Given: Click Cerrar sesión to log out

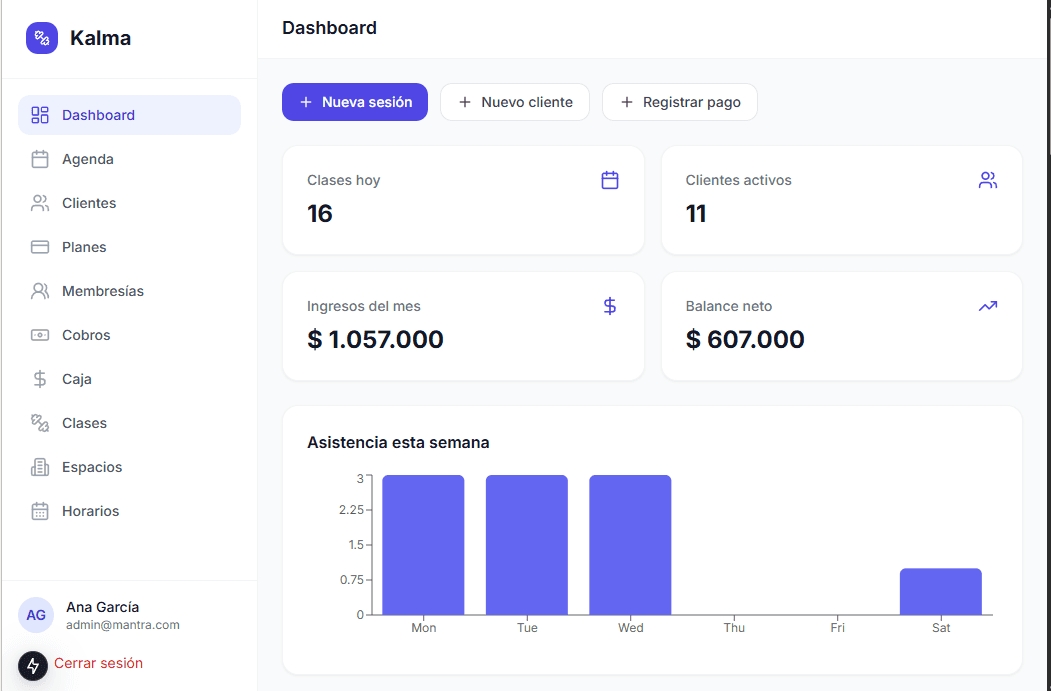Looking at the screenshot, I should click(x=99, y=663).
